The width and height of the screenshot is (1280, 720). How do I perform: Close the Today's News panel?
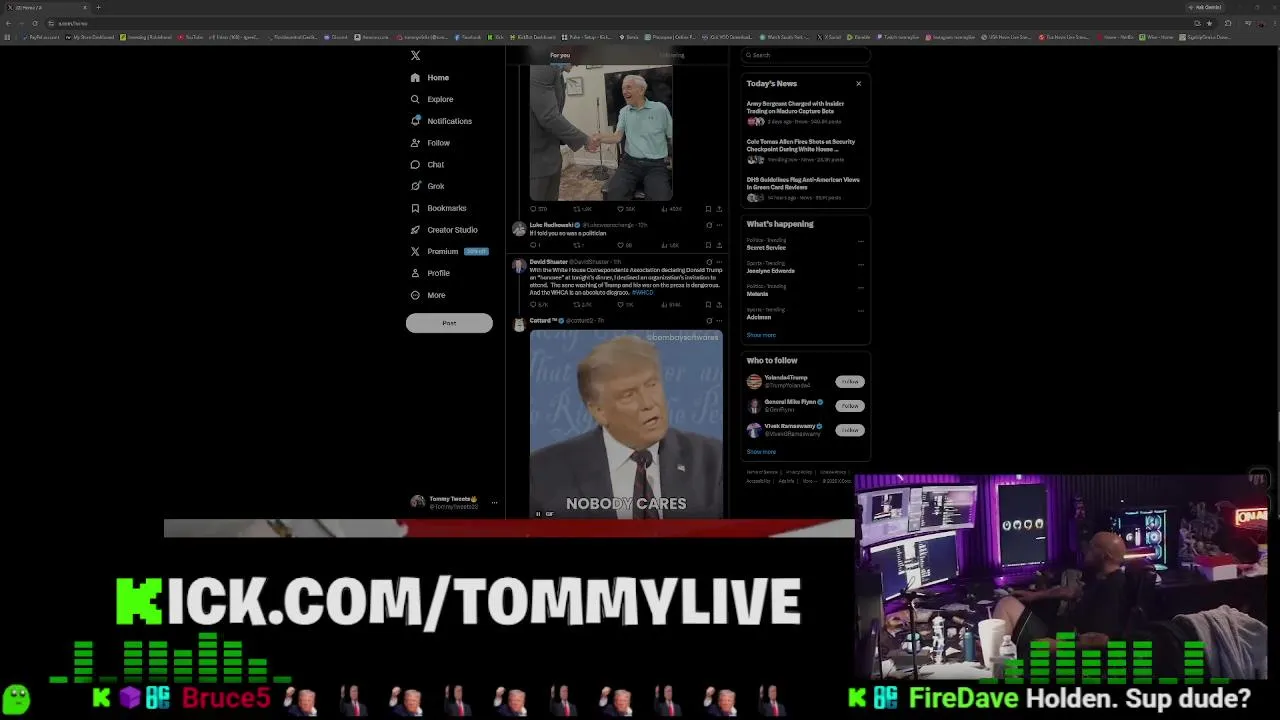[x=858, y=84]
